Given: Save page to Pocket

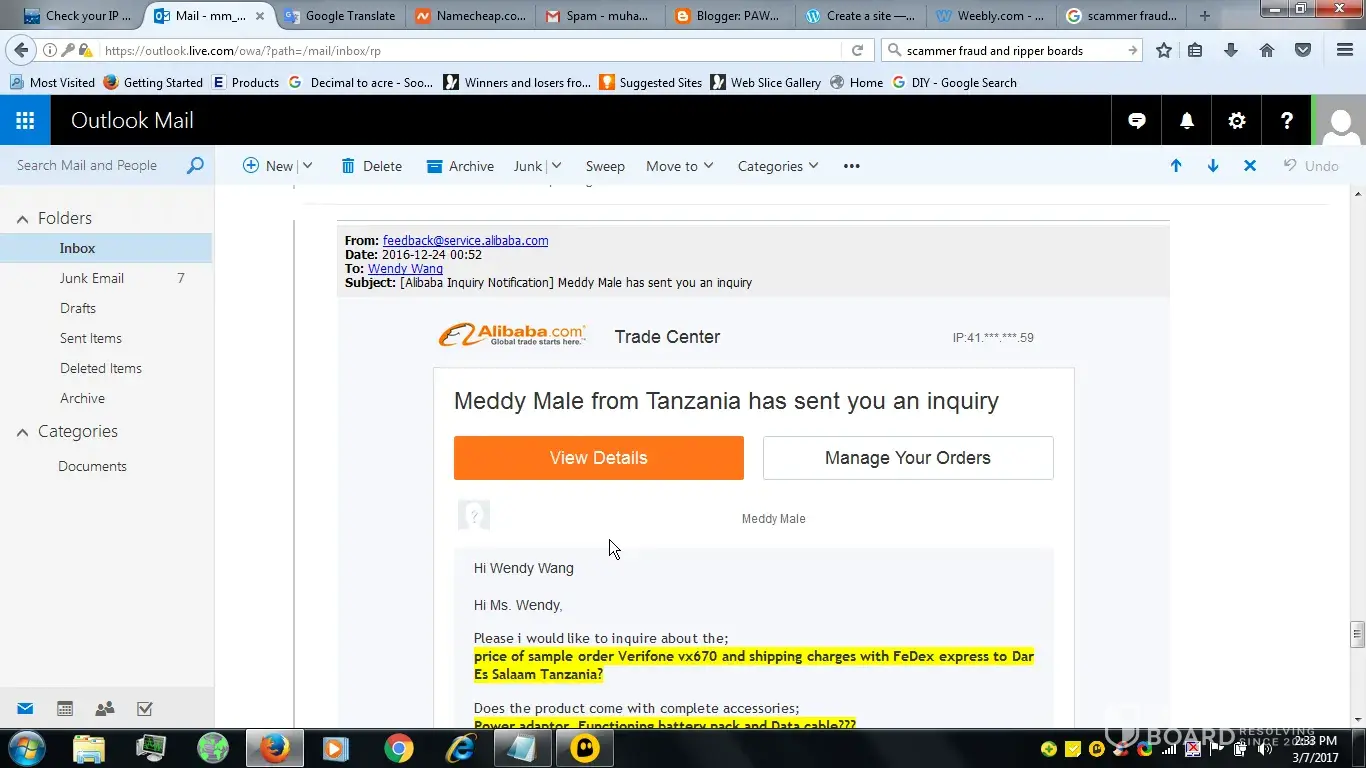Looking at the screenshot, I should coord(1303,50).
